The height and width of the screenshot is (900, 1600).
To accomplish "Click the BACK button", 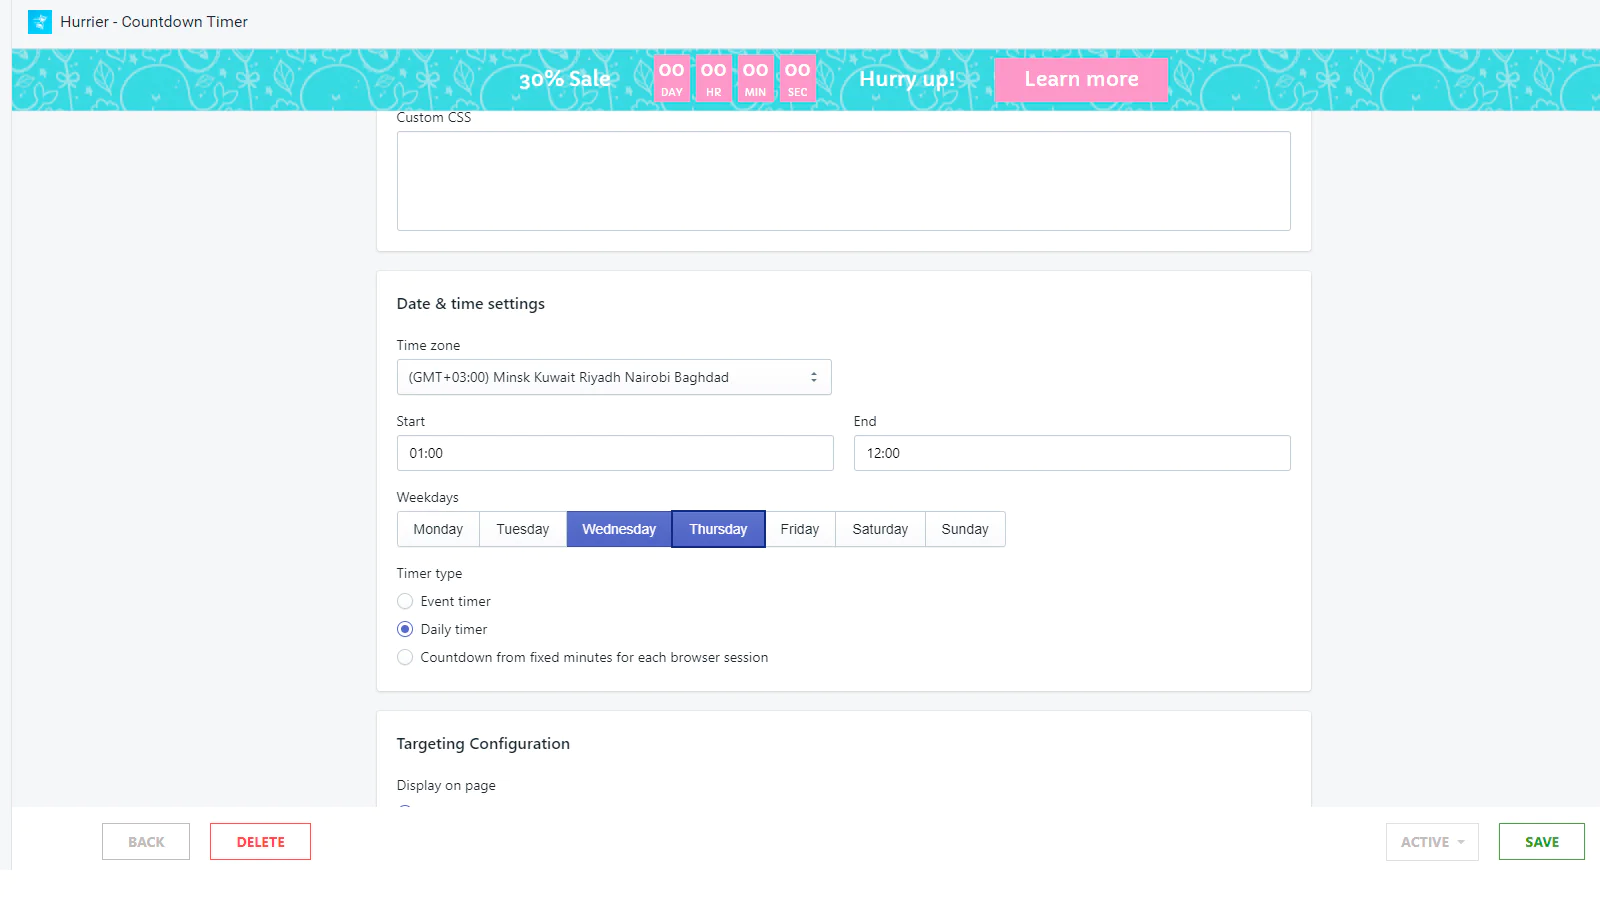I will tap(146, 842).
